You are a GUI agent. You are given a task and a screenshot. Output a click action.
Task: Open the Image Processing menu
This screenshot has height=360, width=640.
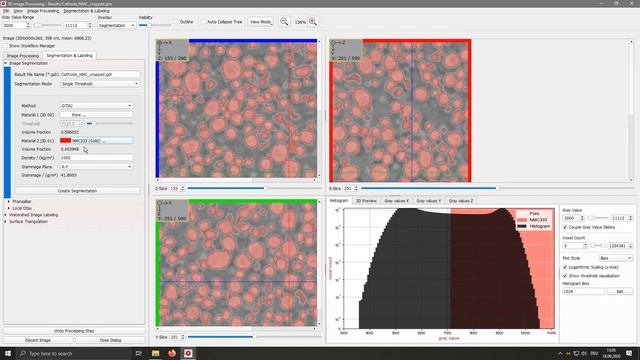point(43,11)
